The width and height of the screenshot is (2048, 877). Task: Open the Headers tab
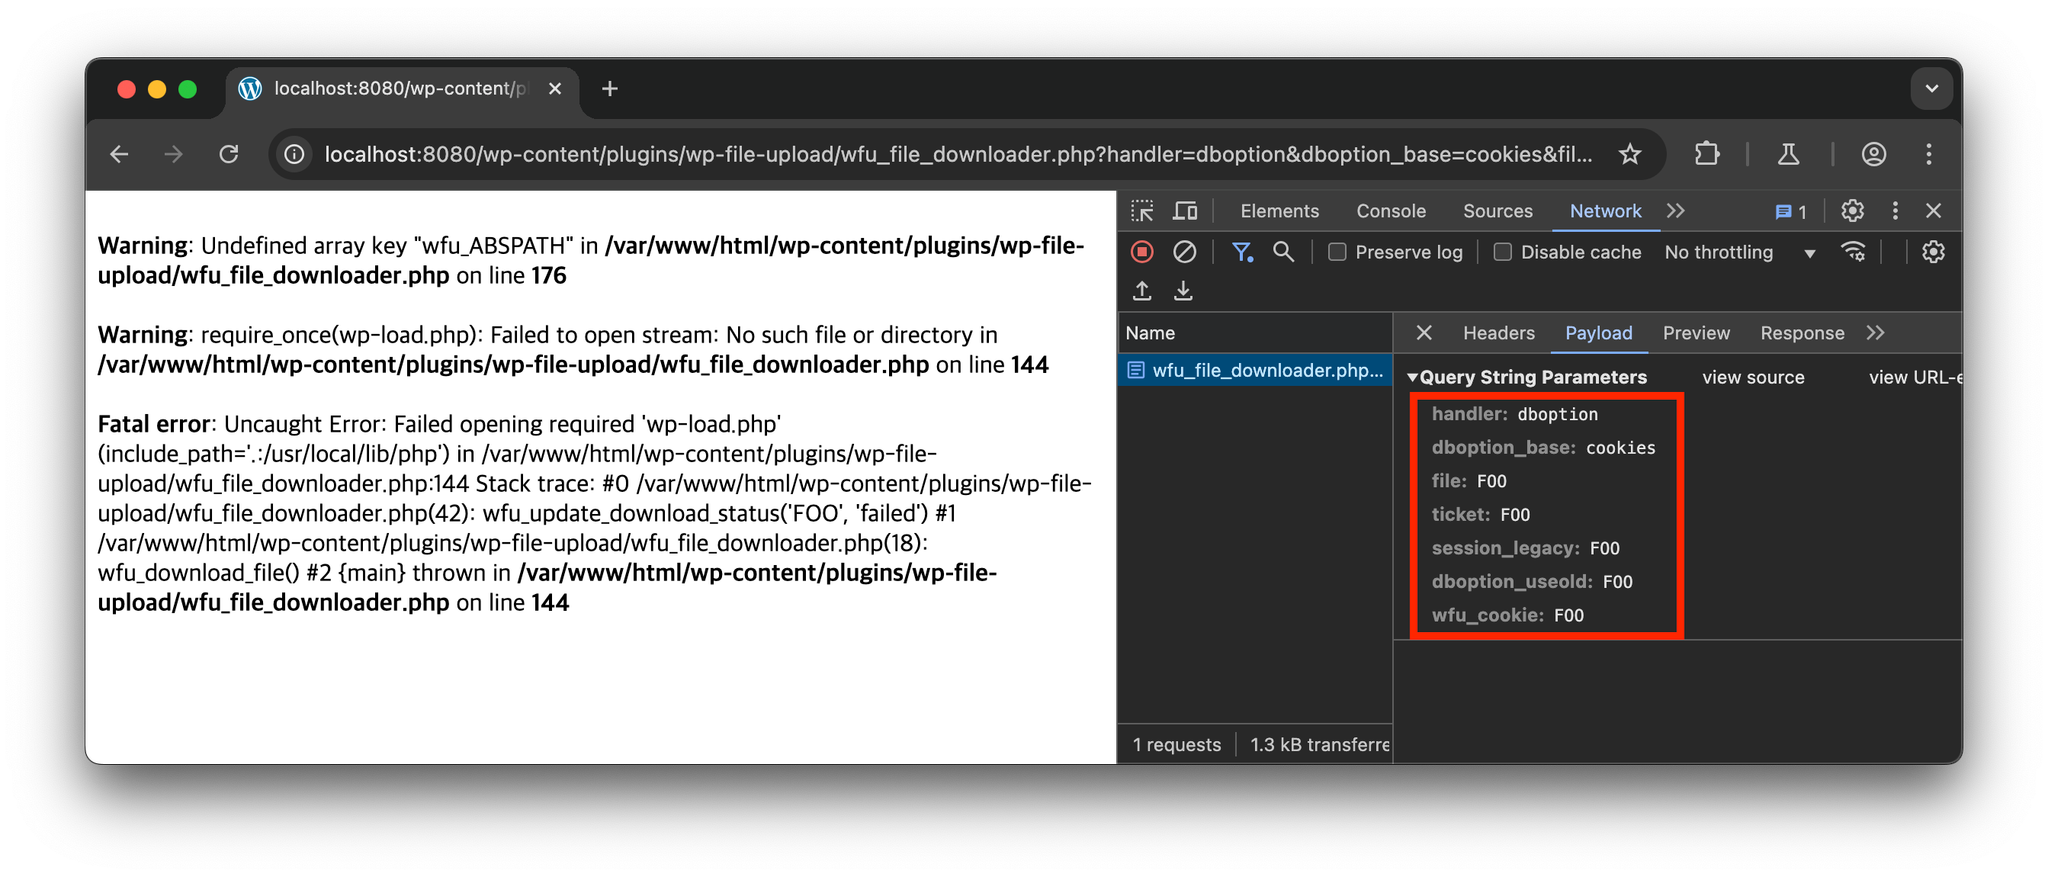(x=1498, y=333)
